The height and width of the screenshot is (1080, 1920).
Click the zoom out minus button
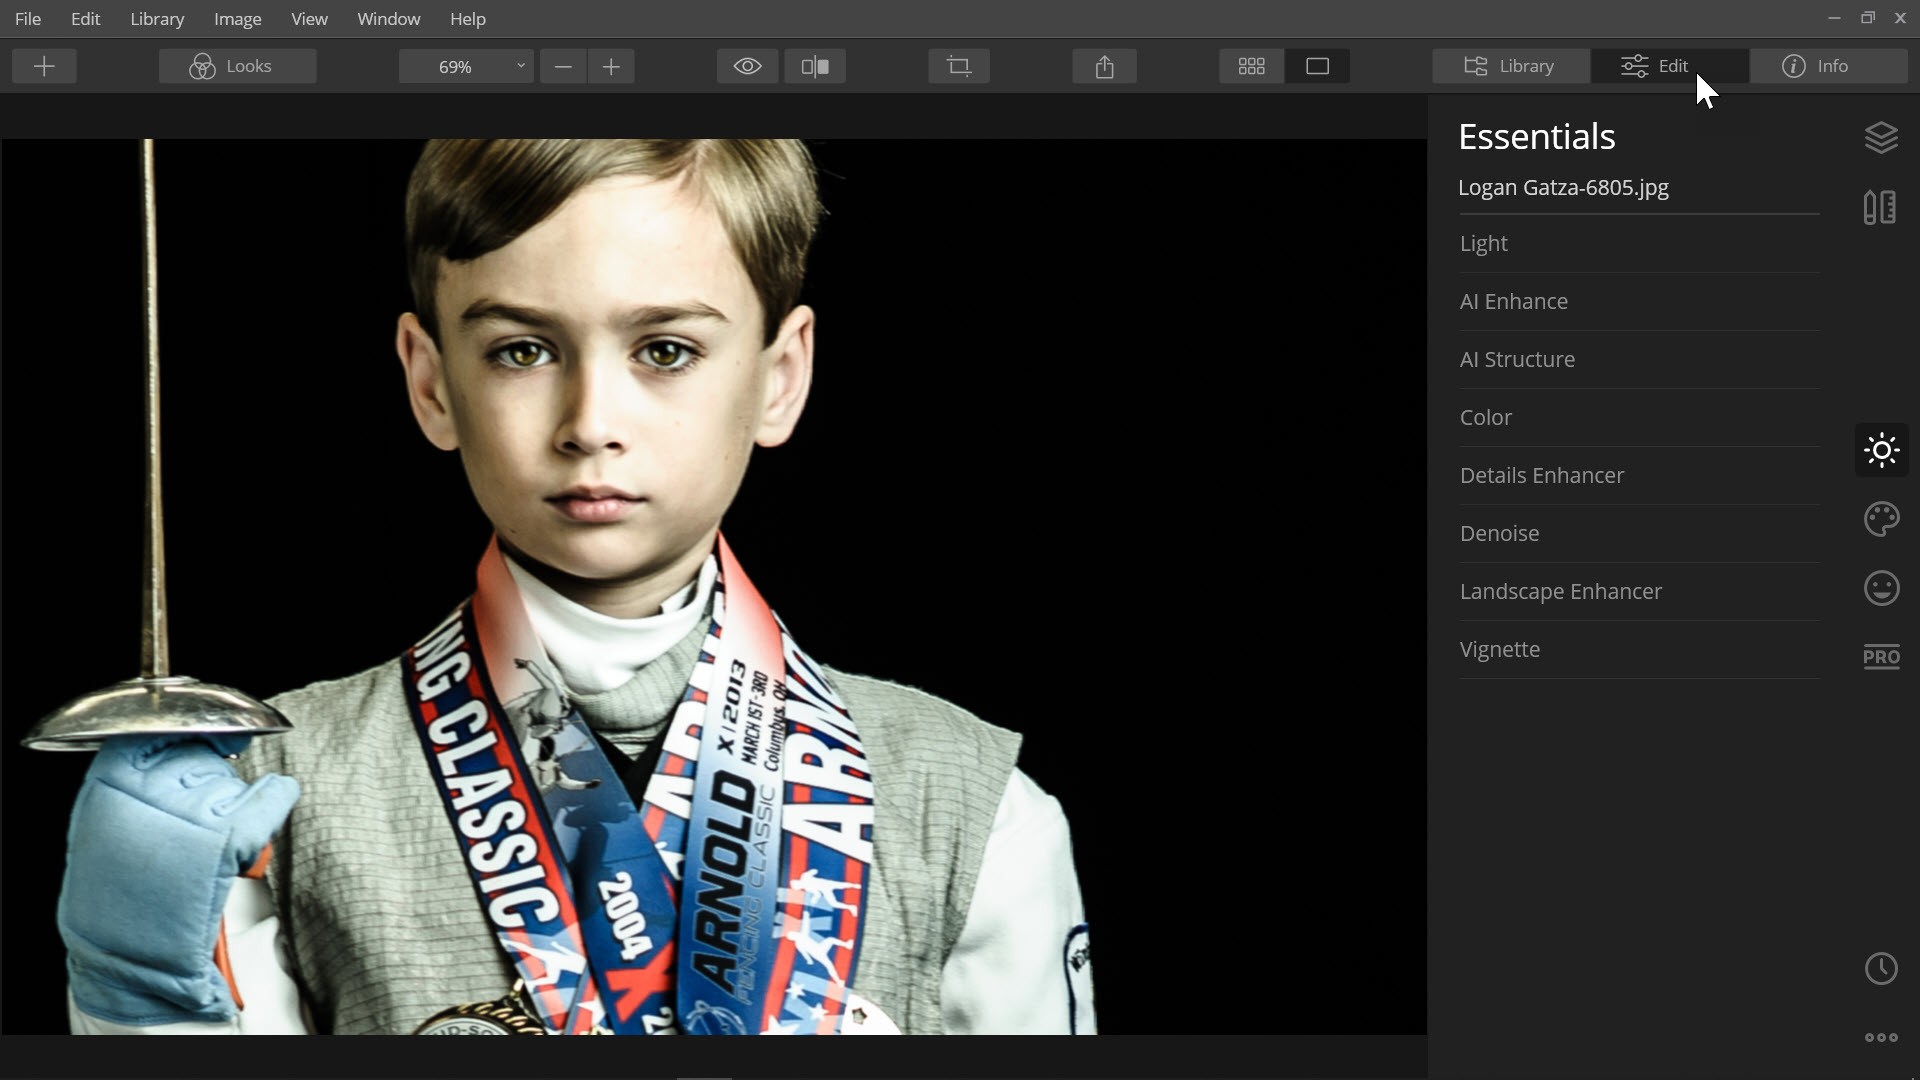tap(563, 66)
